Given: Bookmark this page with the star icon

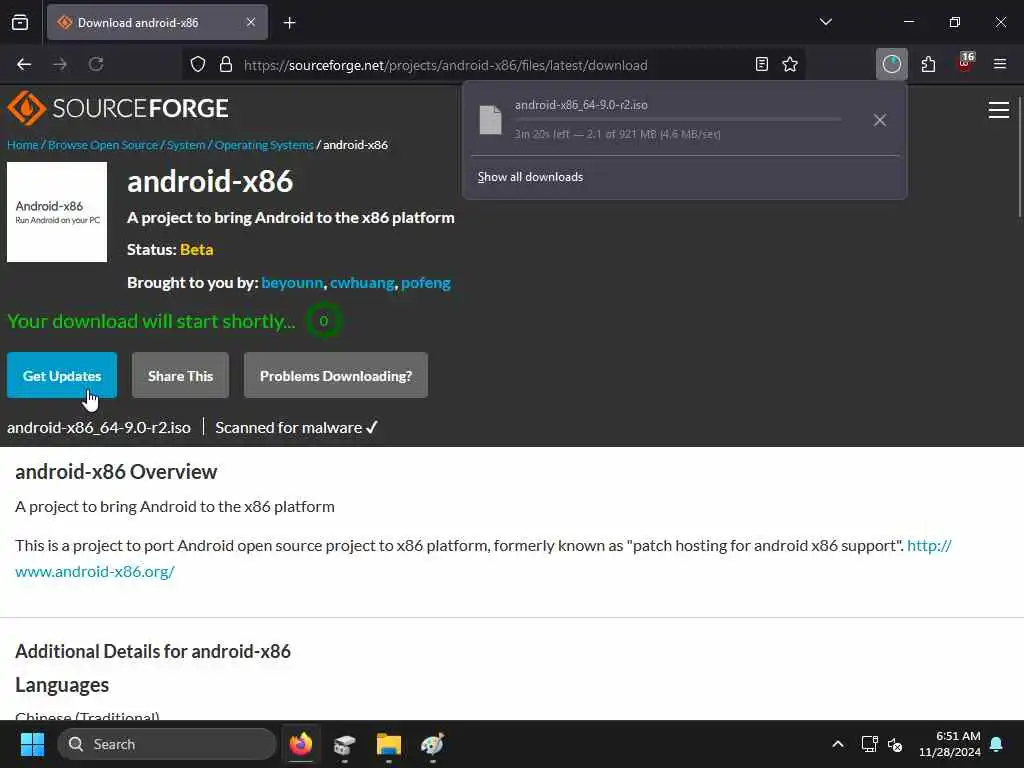Looking at the screenshot, I should click(x=790, y=65).
